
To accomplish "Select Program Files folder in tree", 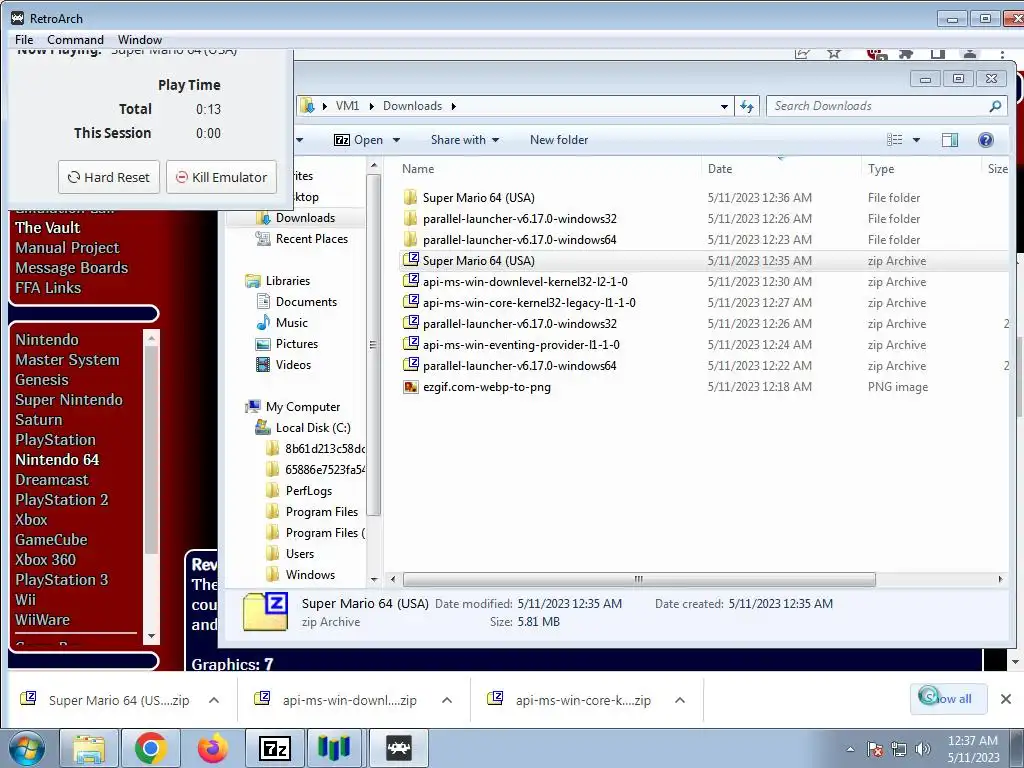I will [x=321, y=512].
